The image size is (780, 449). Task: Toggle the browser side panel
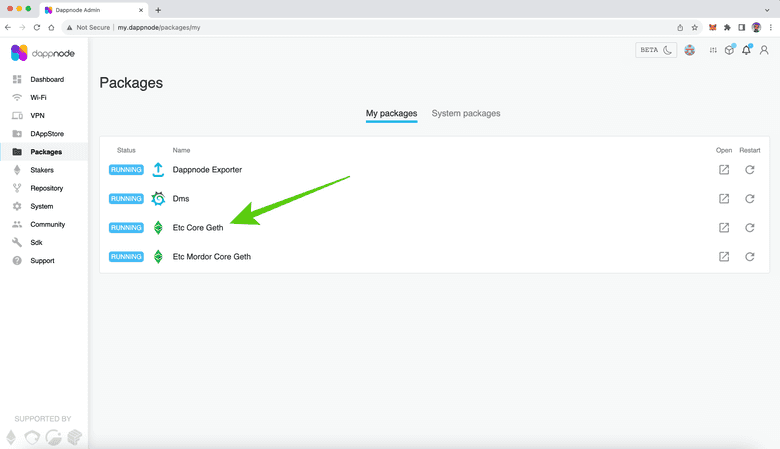(x=741, y=27)
